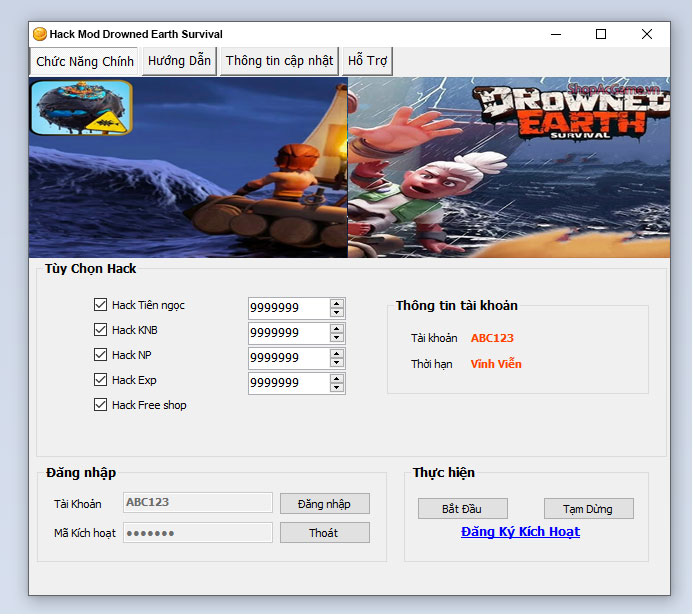
Task: Click the Tùy Chọn Hack group title
Action: pos(90,269)
